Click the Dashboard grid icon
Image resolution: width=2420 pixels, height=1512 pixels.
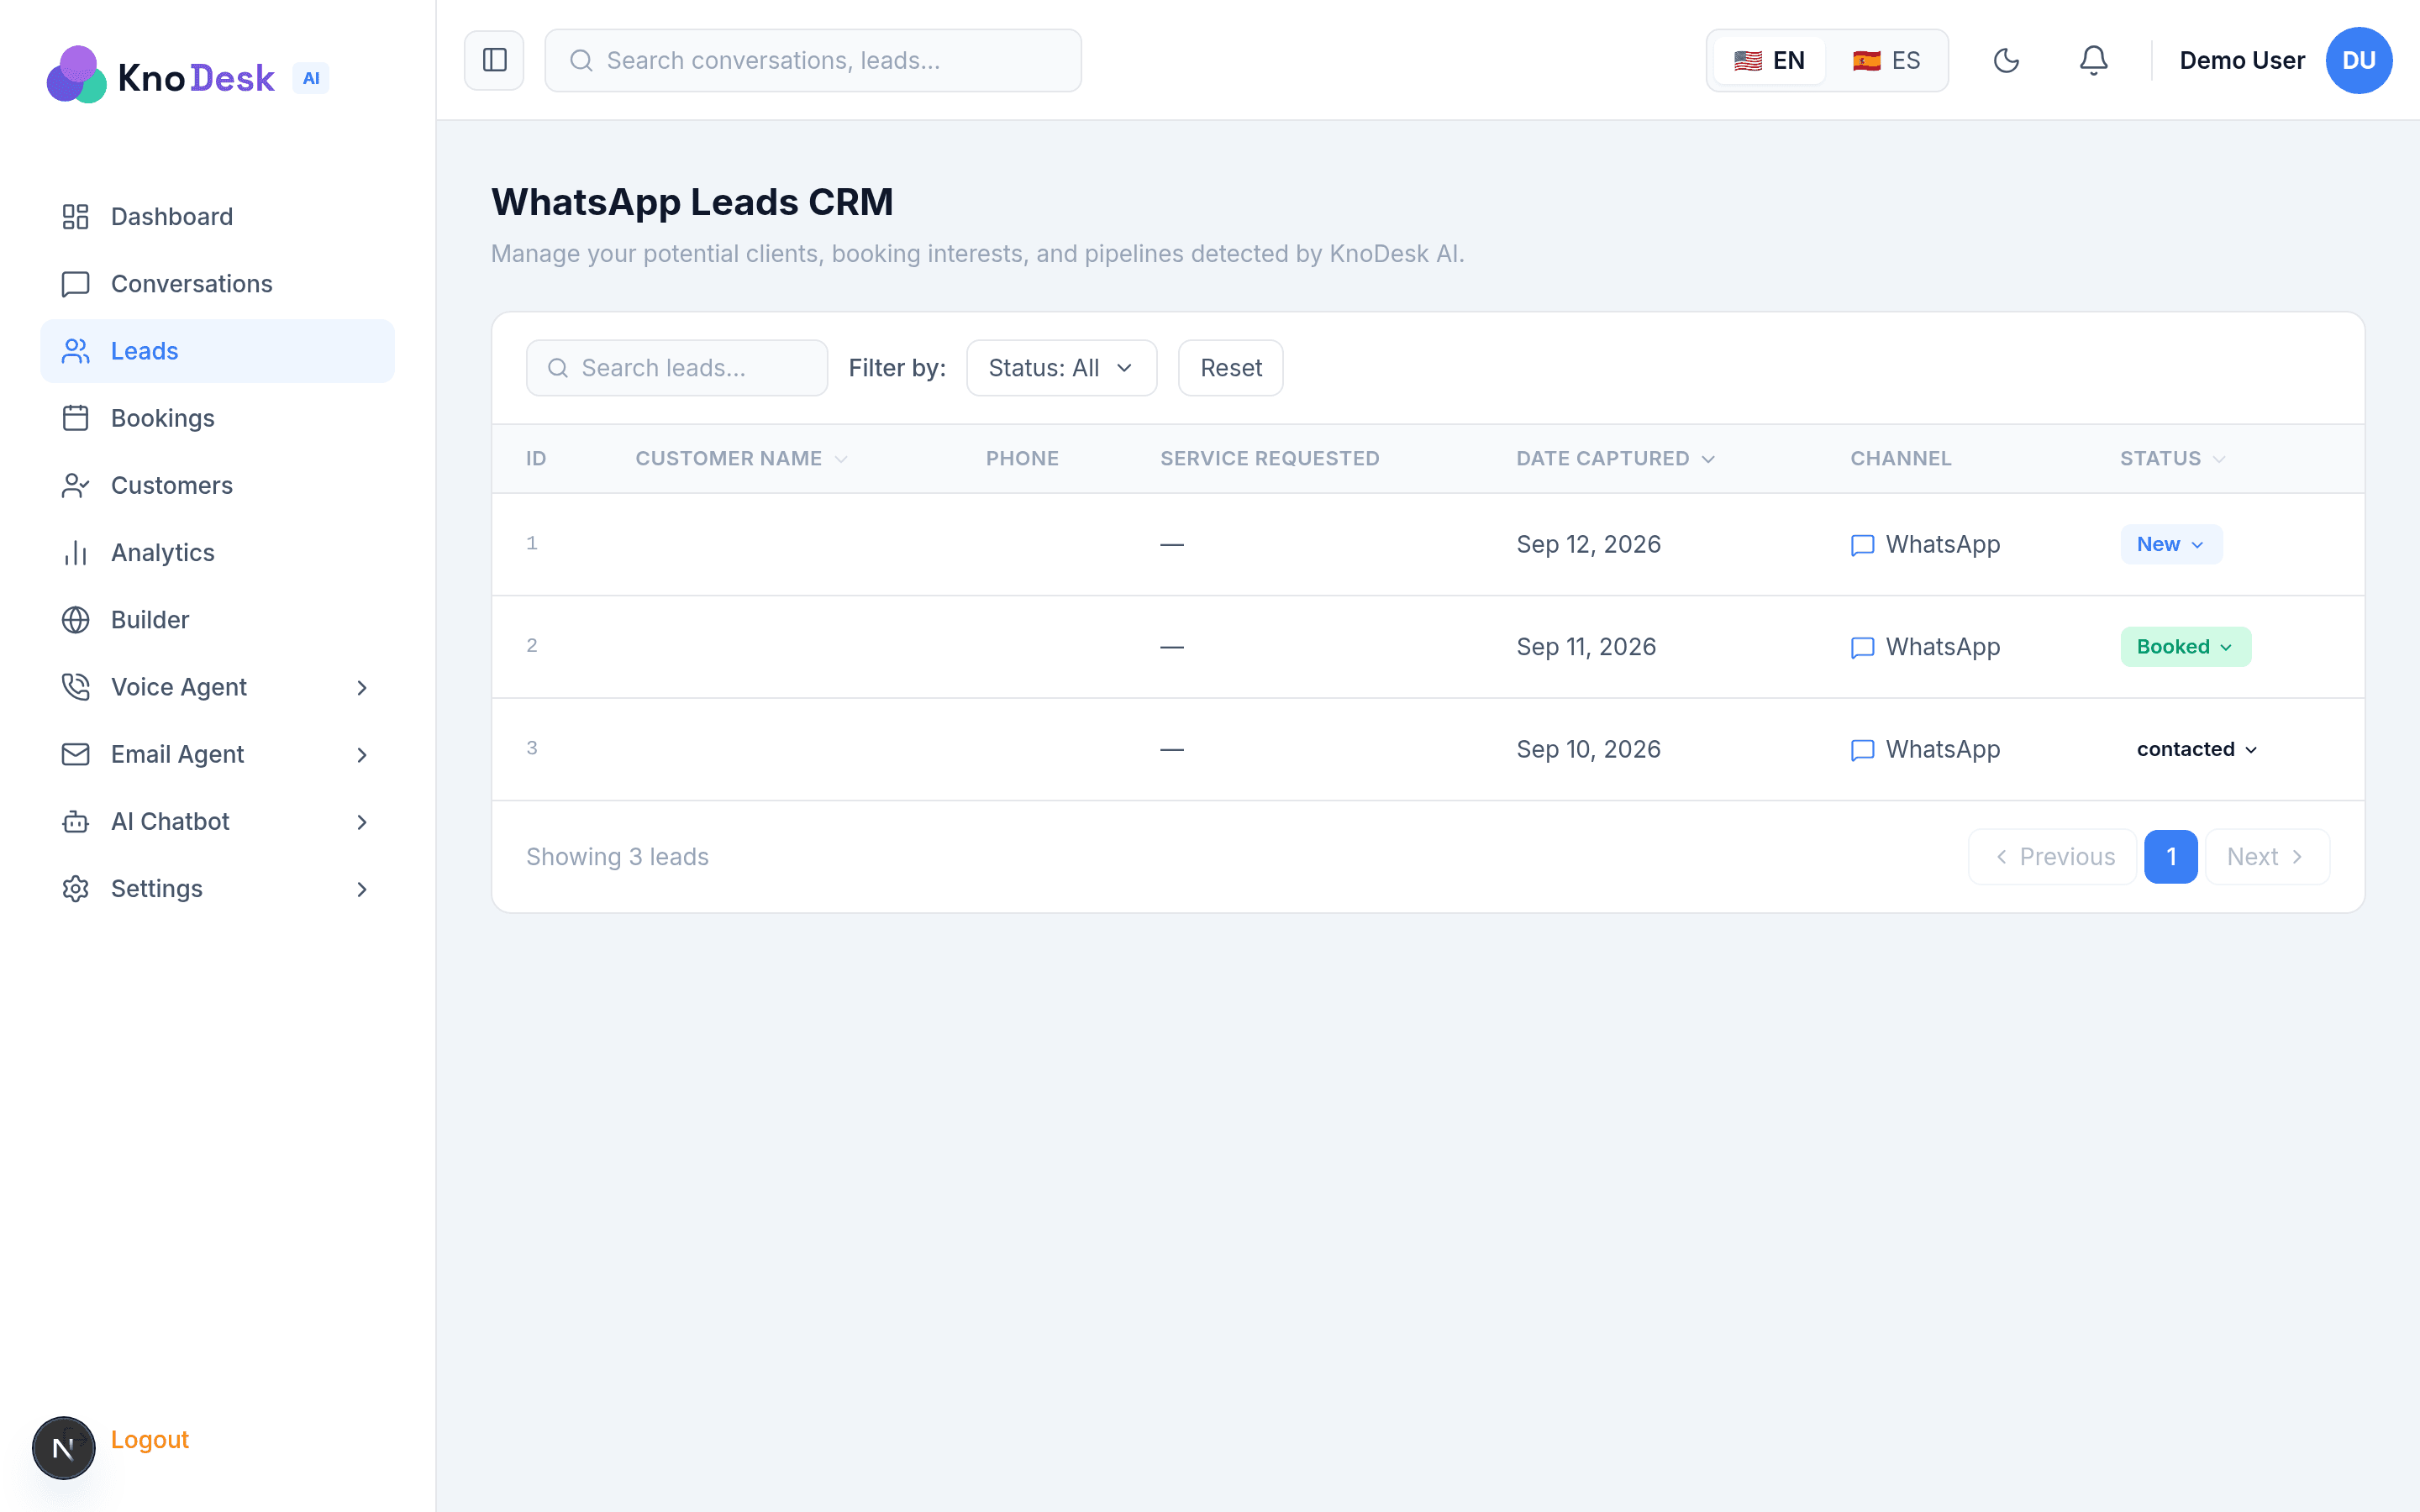[76, 217]
